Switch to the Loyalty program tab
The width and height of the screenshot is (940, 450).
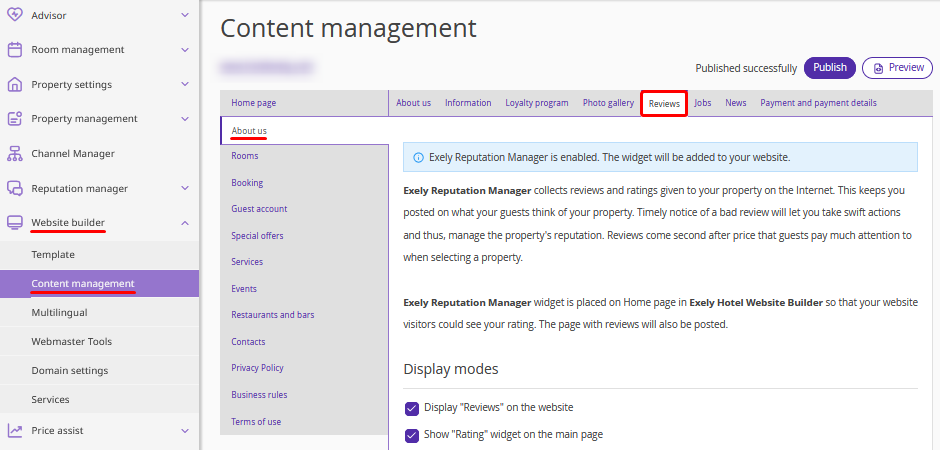pyautogui.click(x=537, y=103)
